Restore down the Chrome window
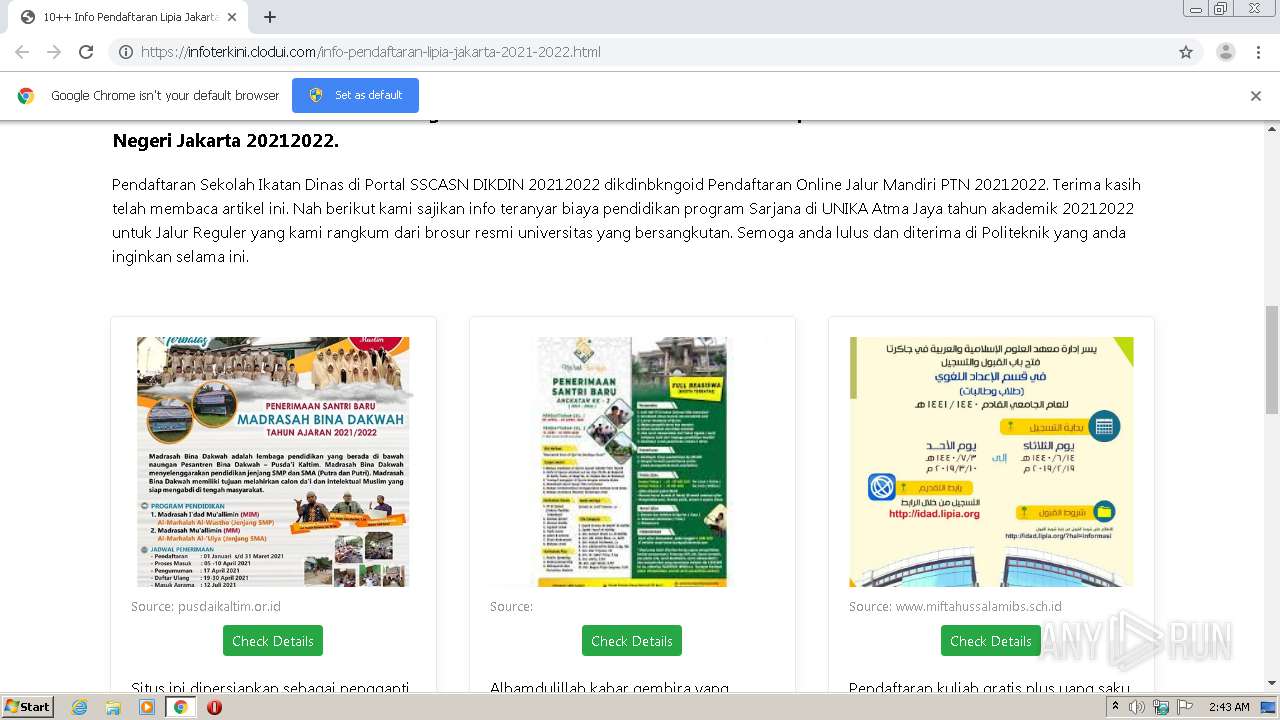The height and width of the screenshot is (720, 1280). 1221,9
